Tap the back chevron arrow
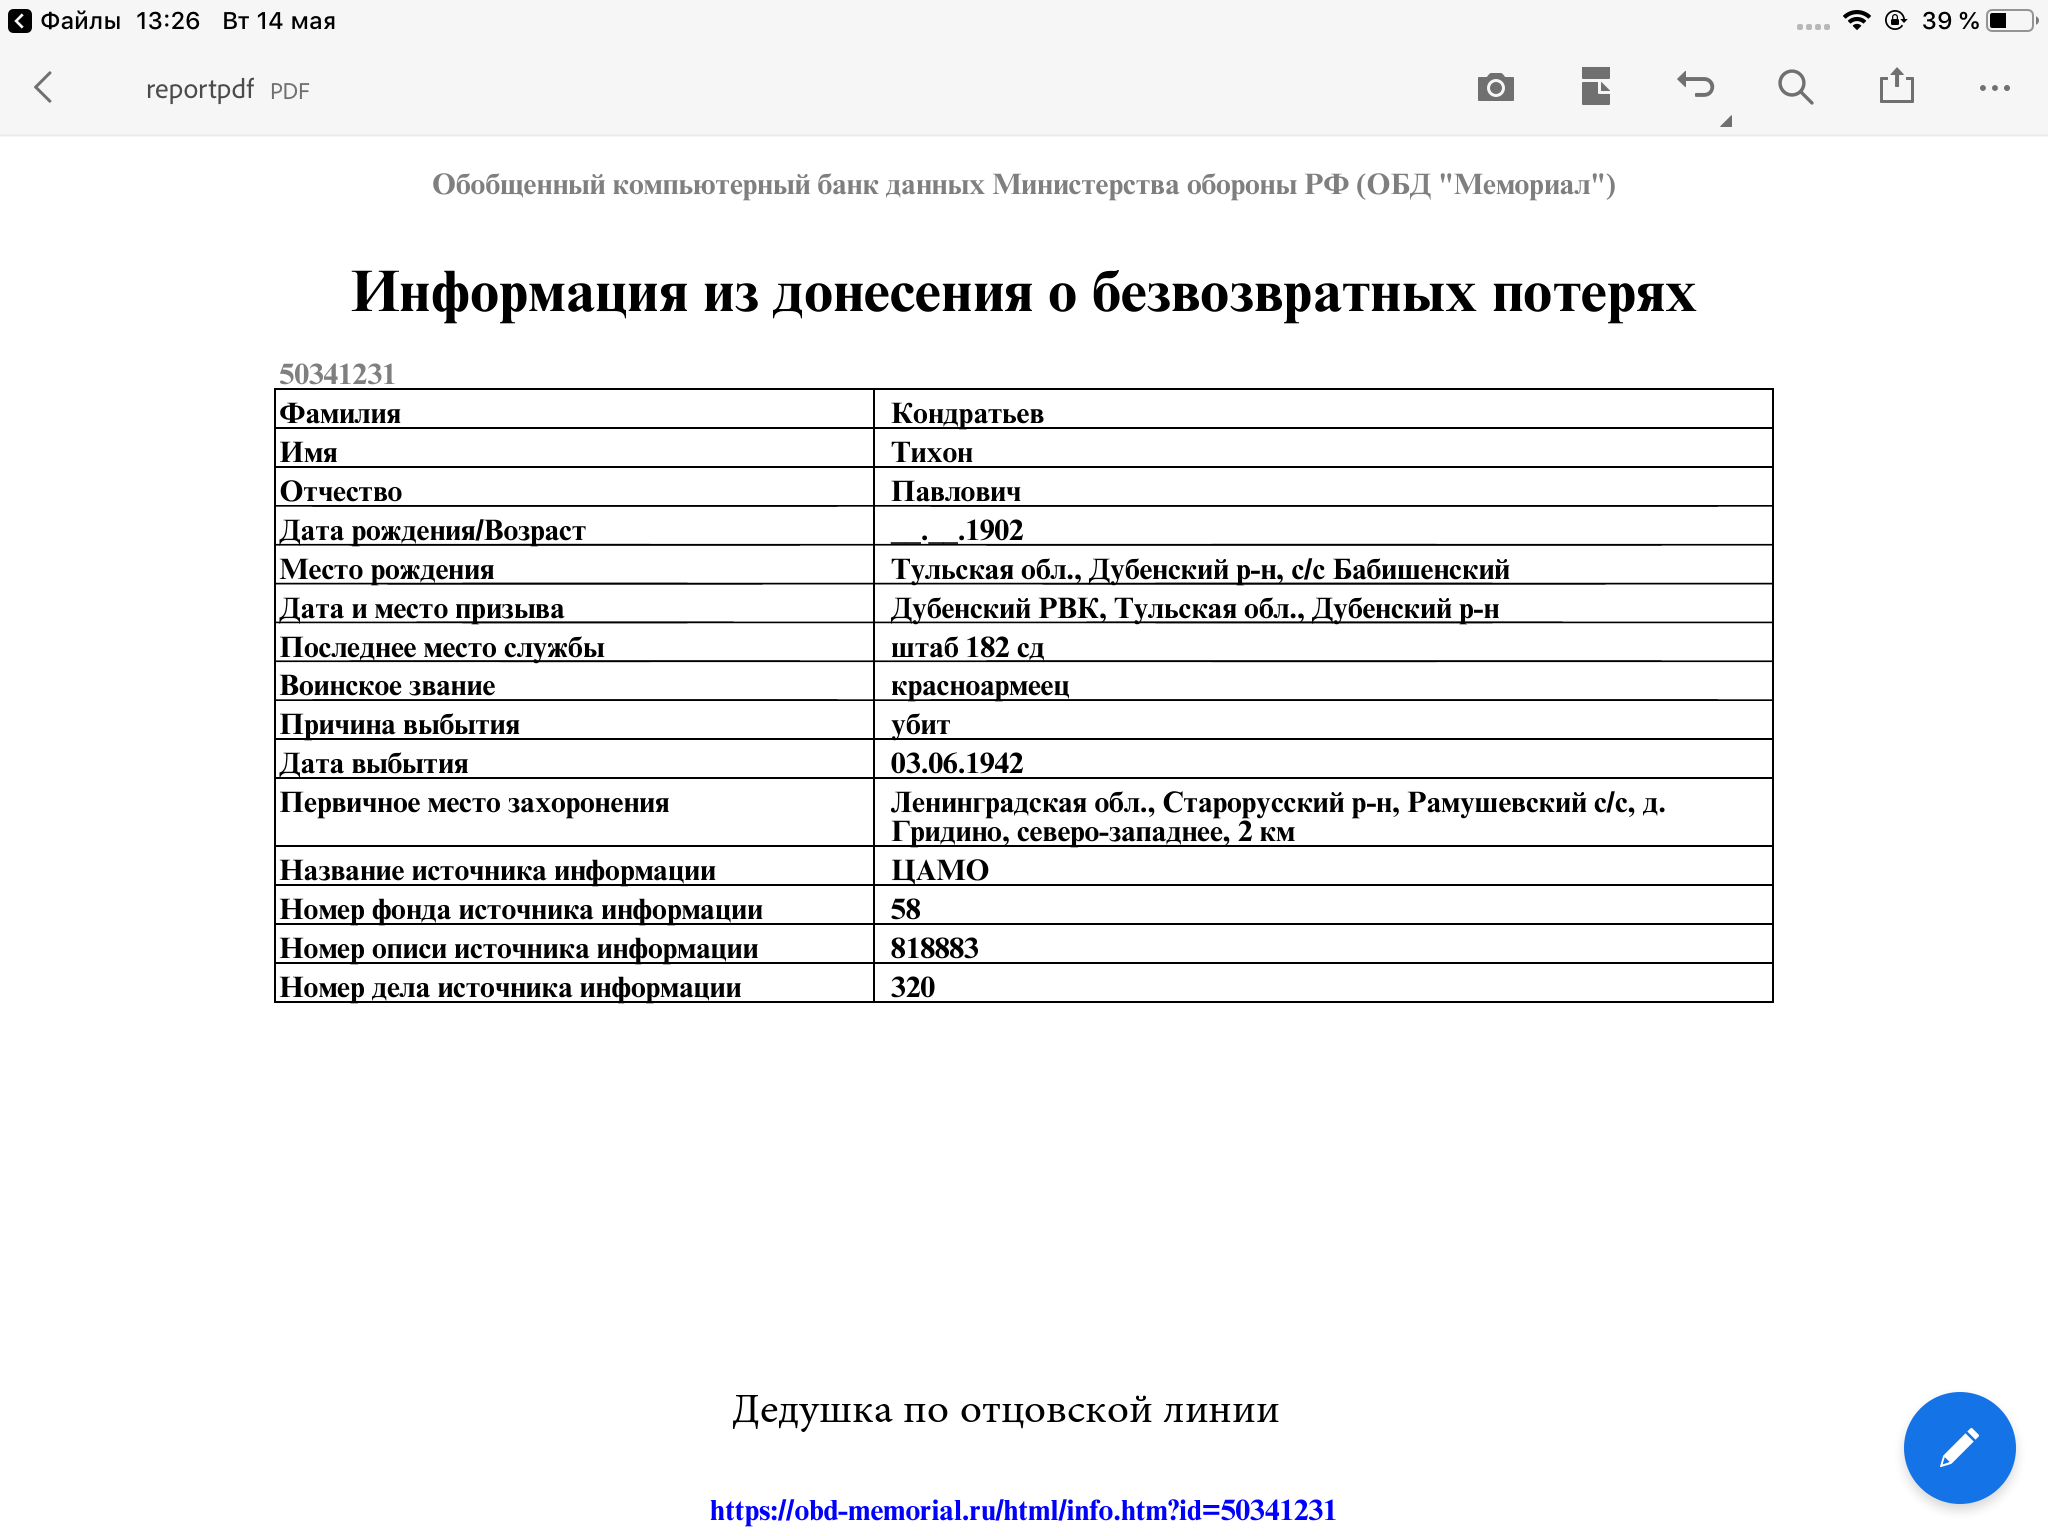 44,88
